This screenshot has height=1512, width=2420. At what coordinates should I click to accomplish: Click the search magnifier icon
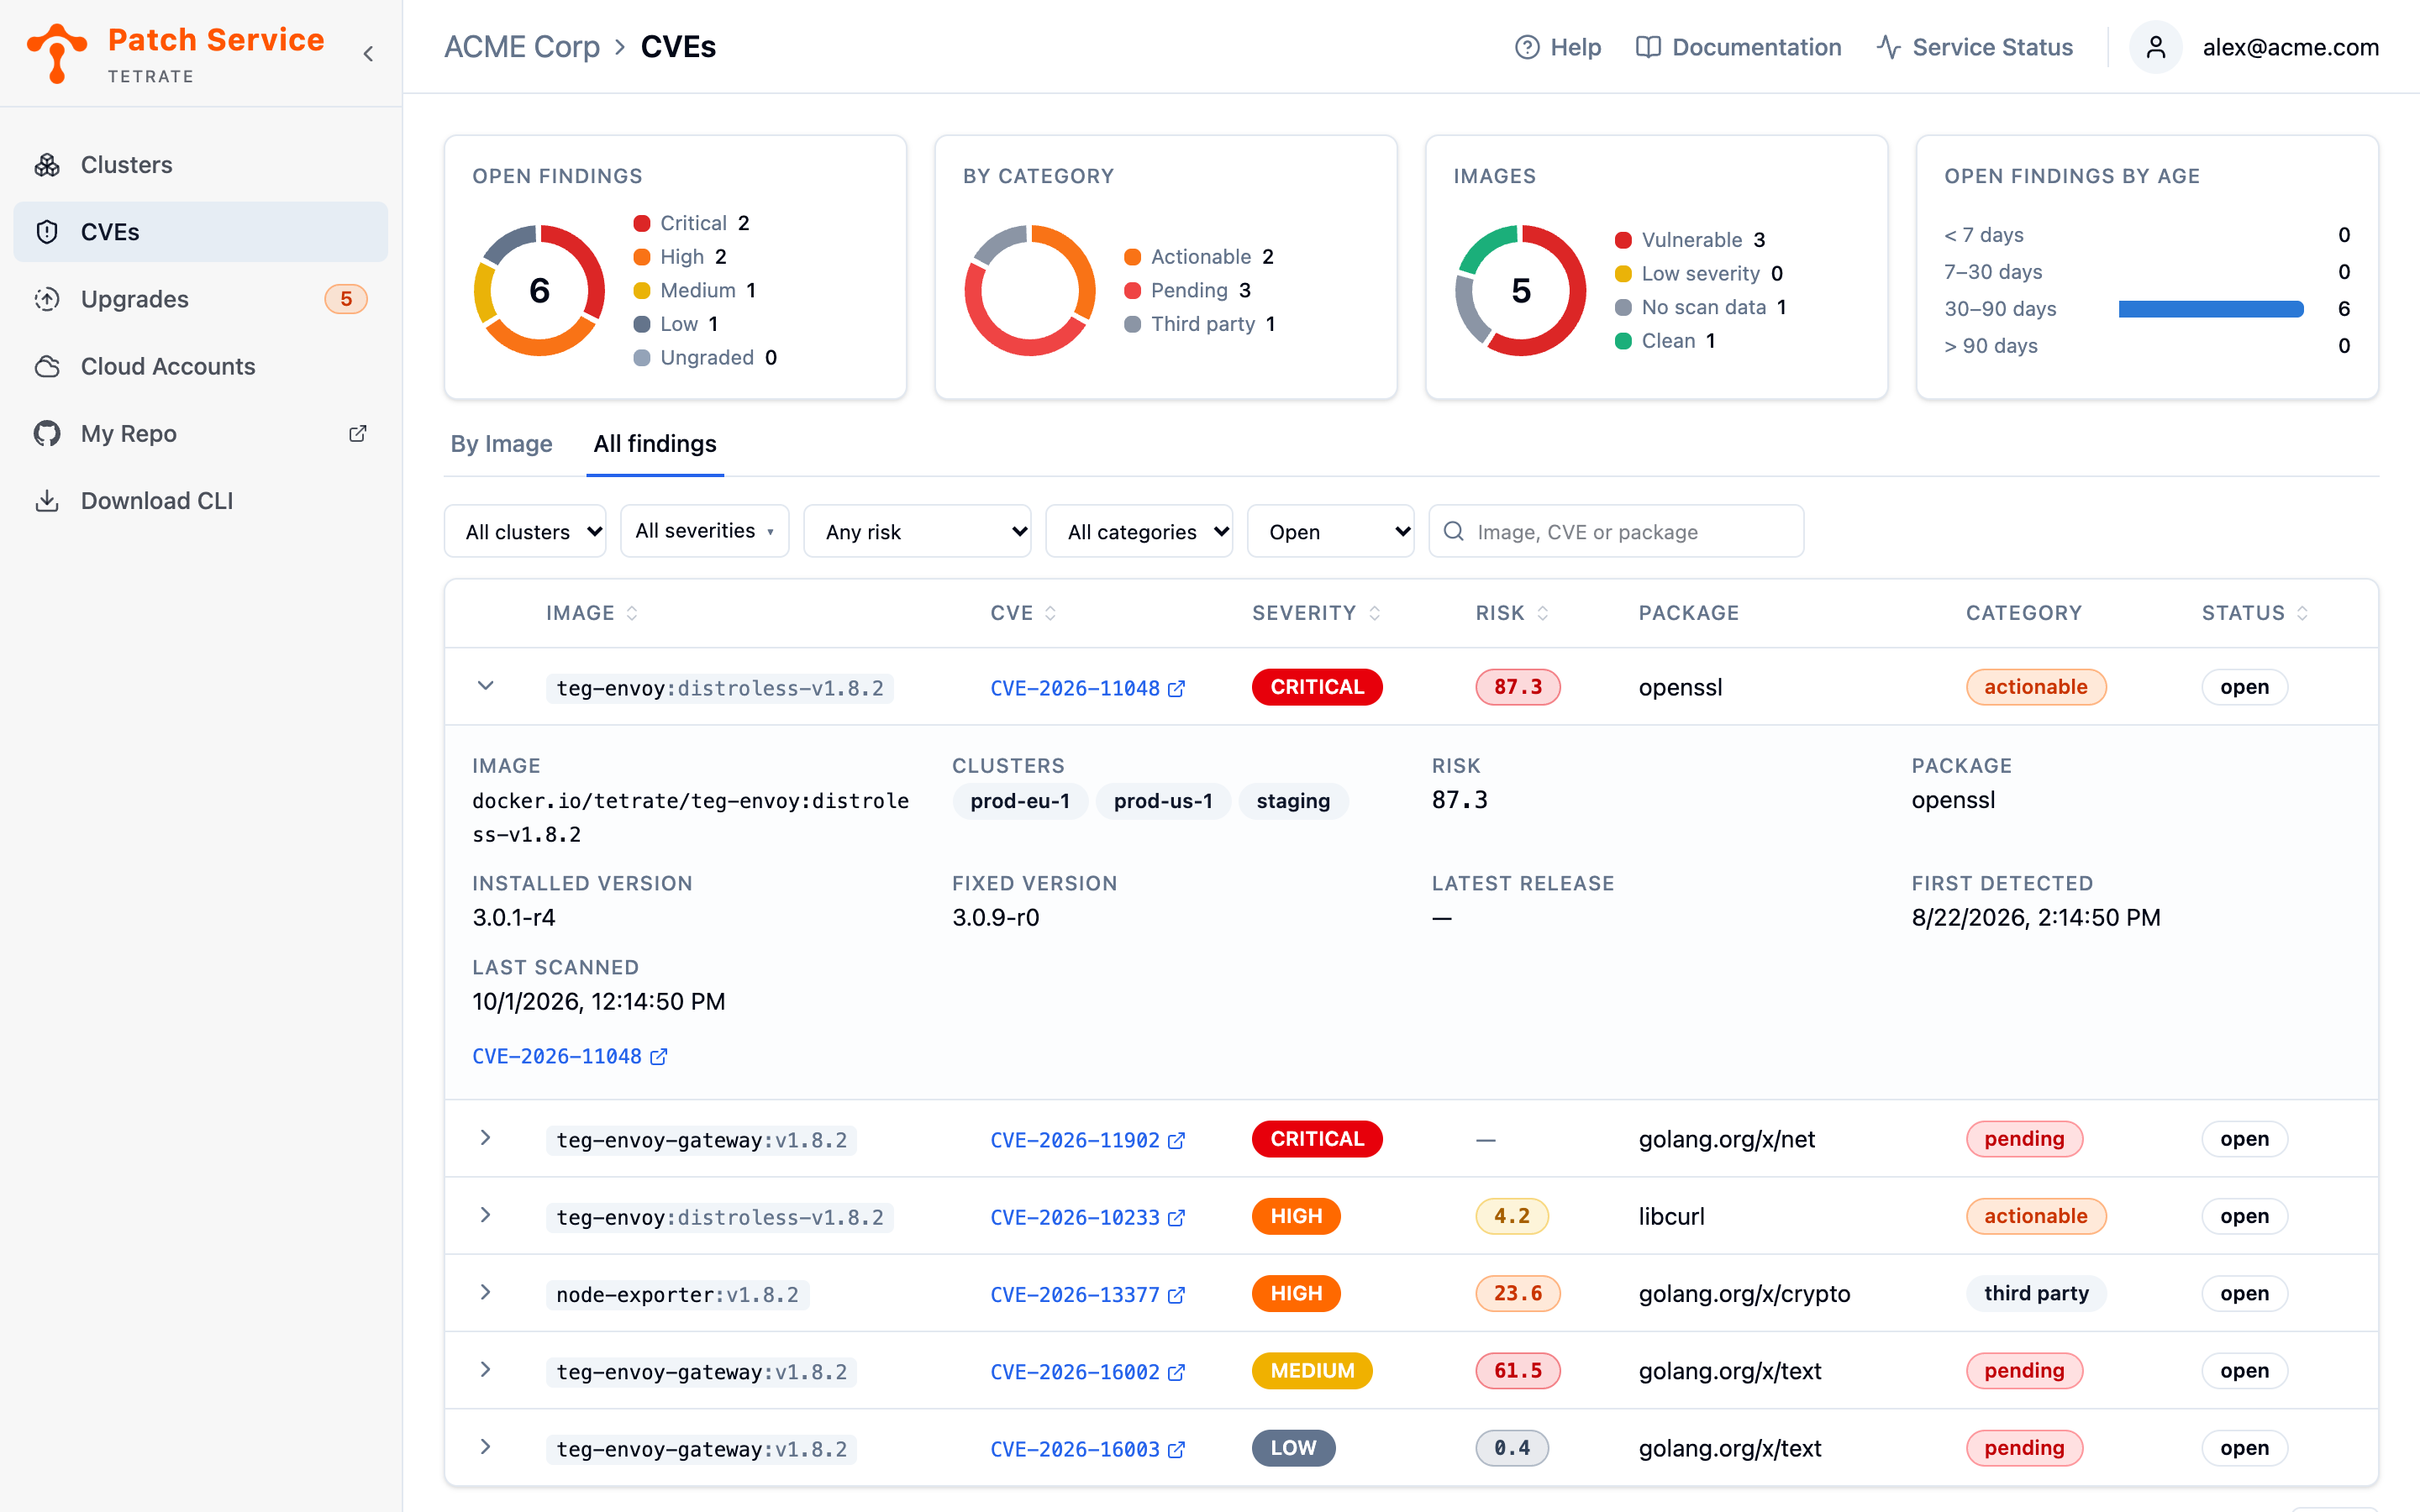coord(1454,531)
